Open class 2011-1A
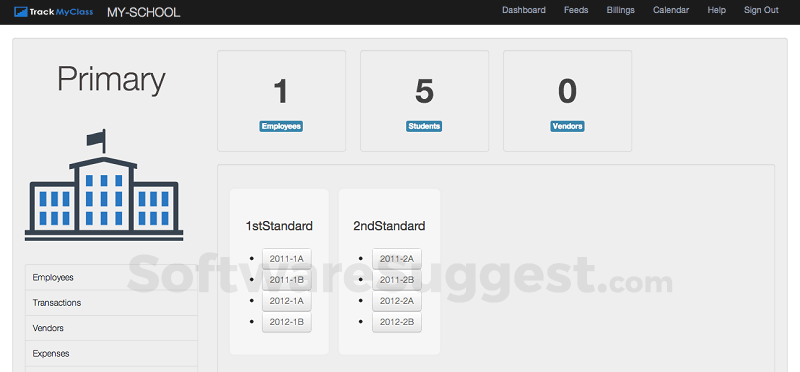The image size is (800, 372). 287,259
